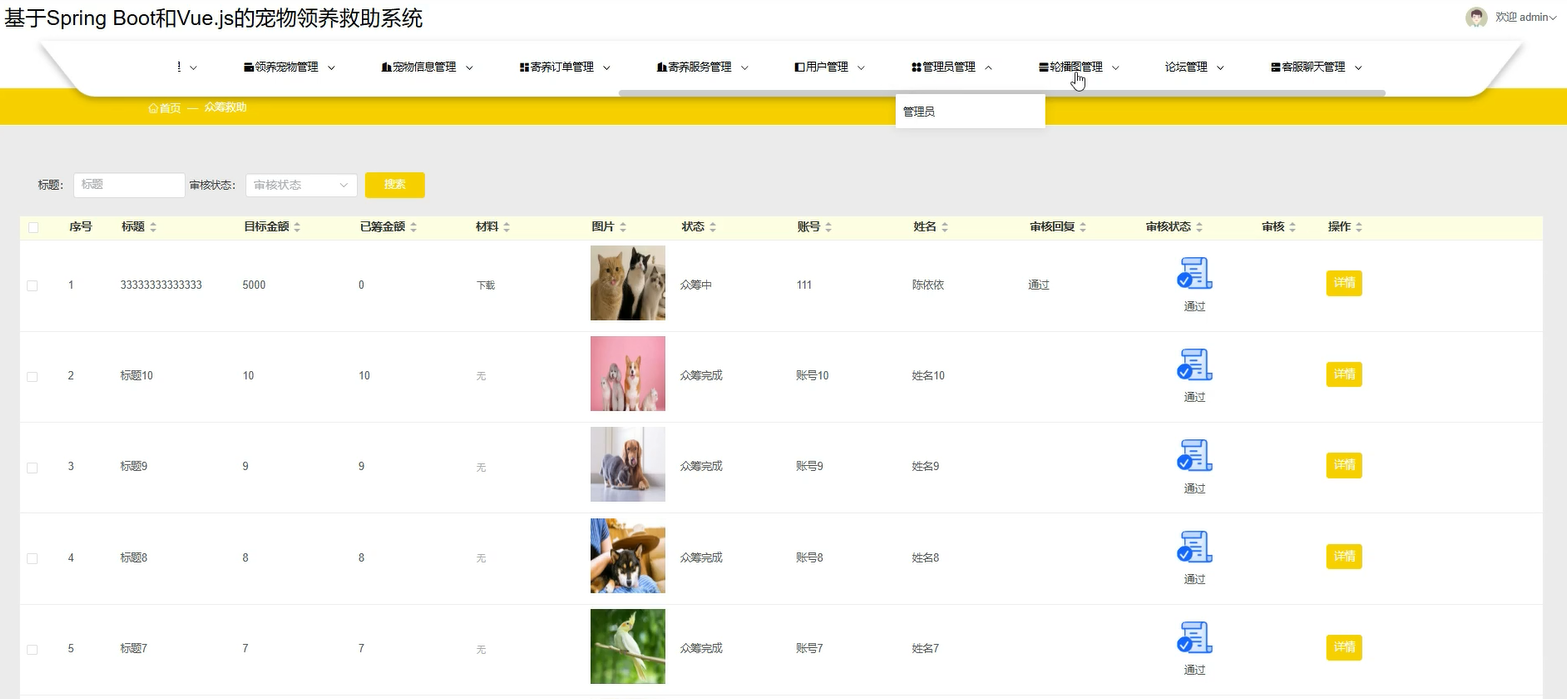Expand the 论坛管理 menu
Image resolution: width=1567 pixels, height=699 pixels.
pyautogui.click(x=1195, y=67)
